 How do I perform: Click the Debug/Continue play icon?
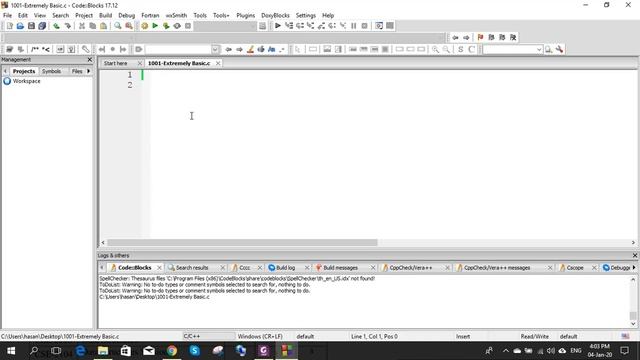tap(278, 26)
